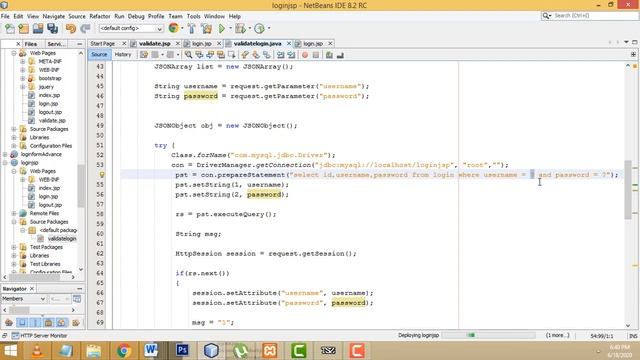The width and height of the screenshot is (640, 360).
Task: Toggle the fifth Navigator filter icon
Action: [61, 323]
